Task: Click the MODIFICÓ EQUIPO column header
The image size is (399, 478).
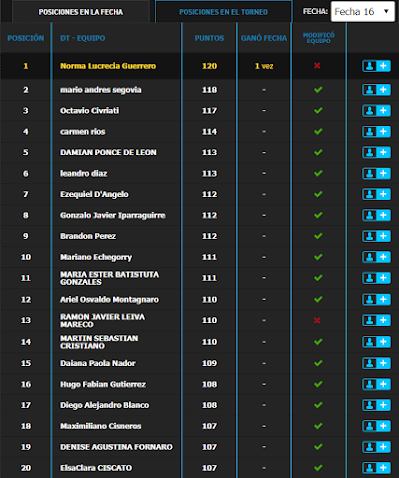Action: coord(319,38)
